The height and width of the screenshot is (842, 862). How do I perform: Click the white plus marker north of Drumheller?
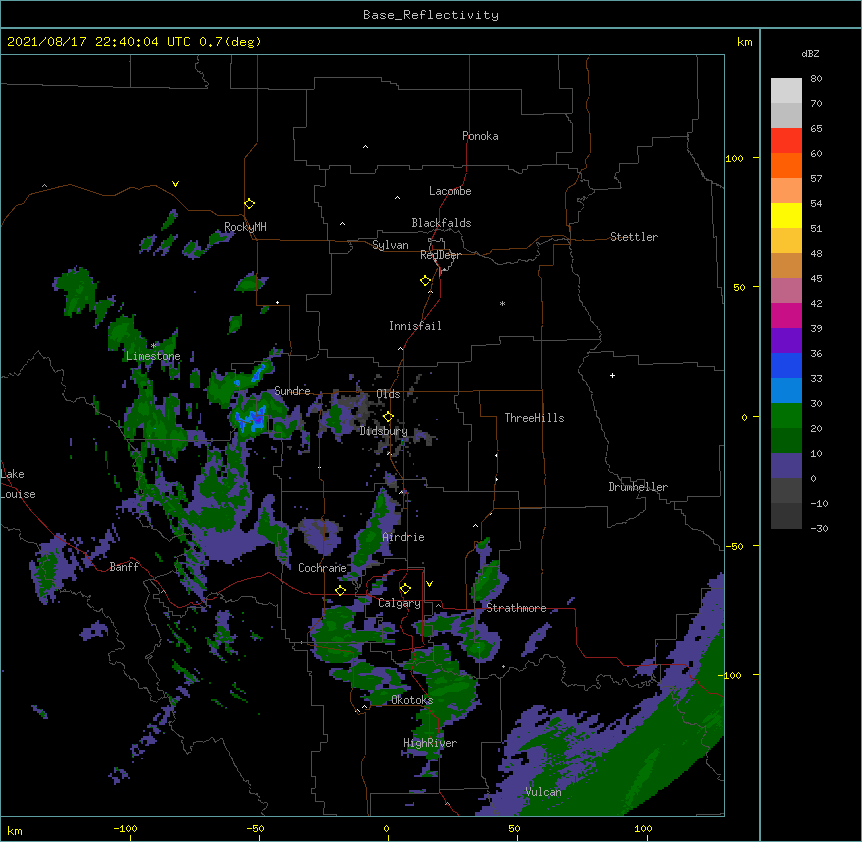612,375
